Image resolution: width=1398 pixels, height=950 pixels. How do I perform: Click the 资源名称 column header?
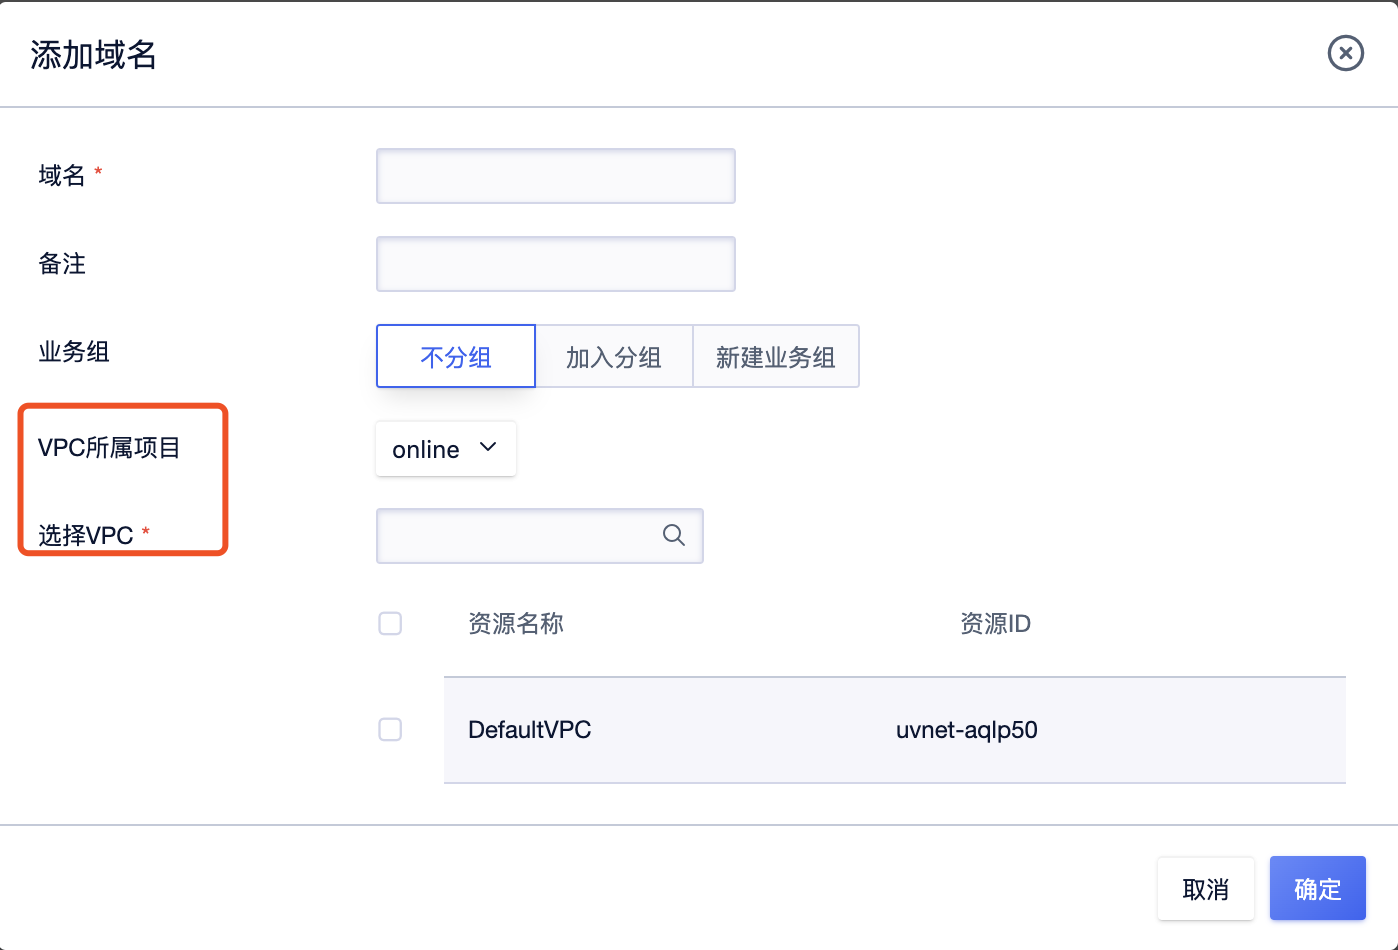tap(516, 624)
